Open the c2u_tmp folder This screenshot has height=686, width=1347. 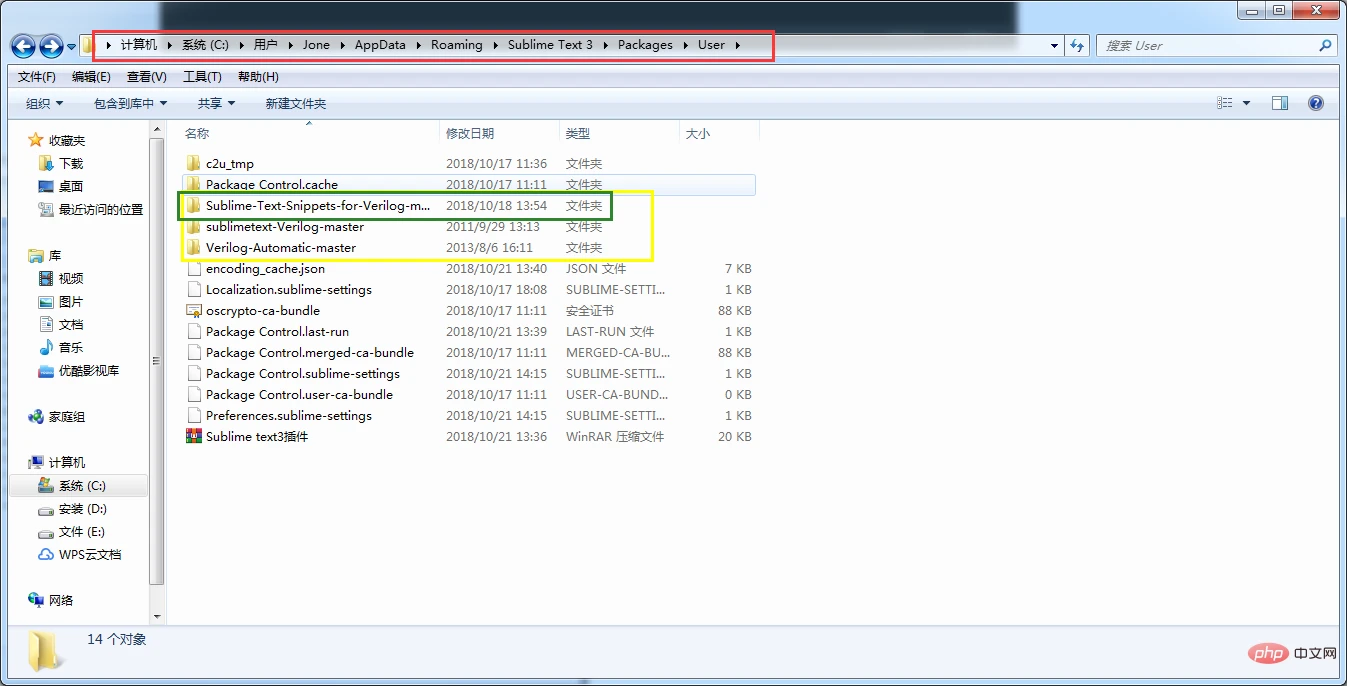pyautogui.click(x=229, y=164)
